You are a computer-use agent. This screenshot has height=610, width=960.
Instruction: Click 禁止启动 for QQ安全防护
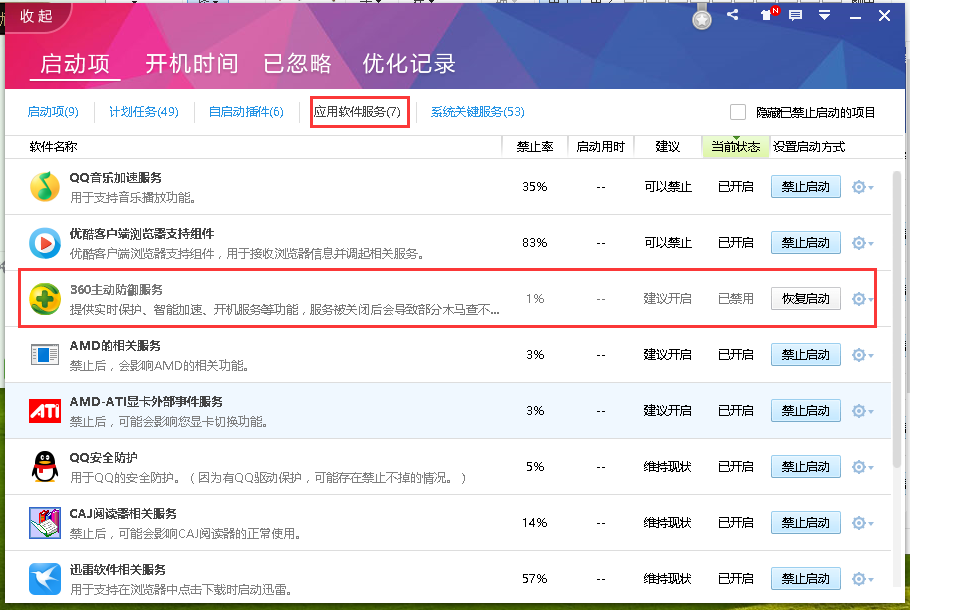(x=806, y=467)
